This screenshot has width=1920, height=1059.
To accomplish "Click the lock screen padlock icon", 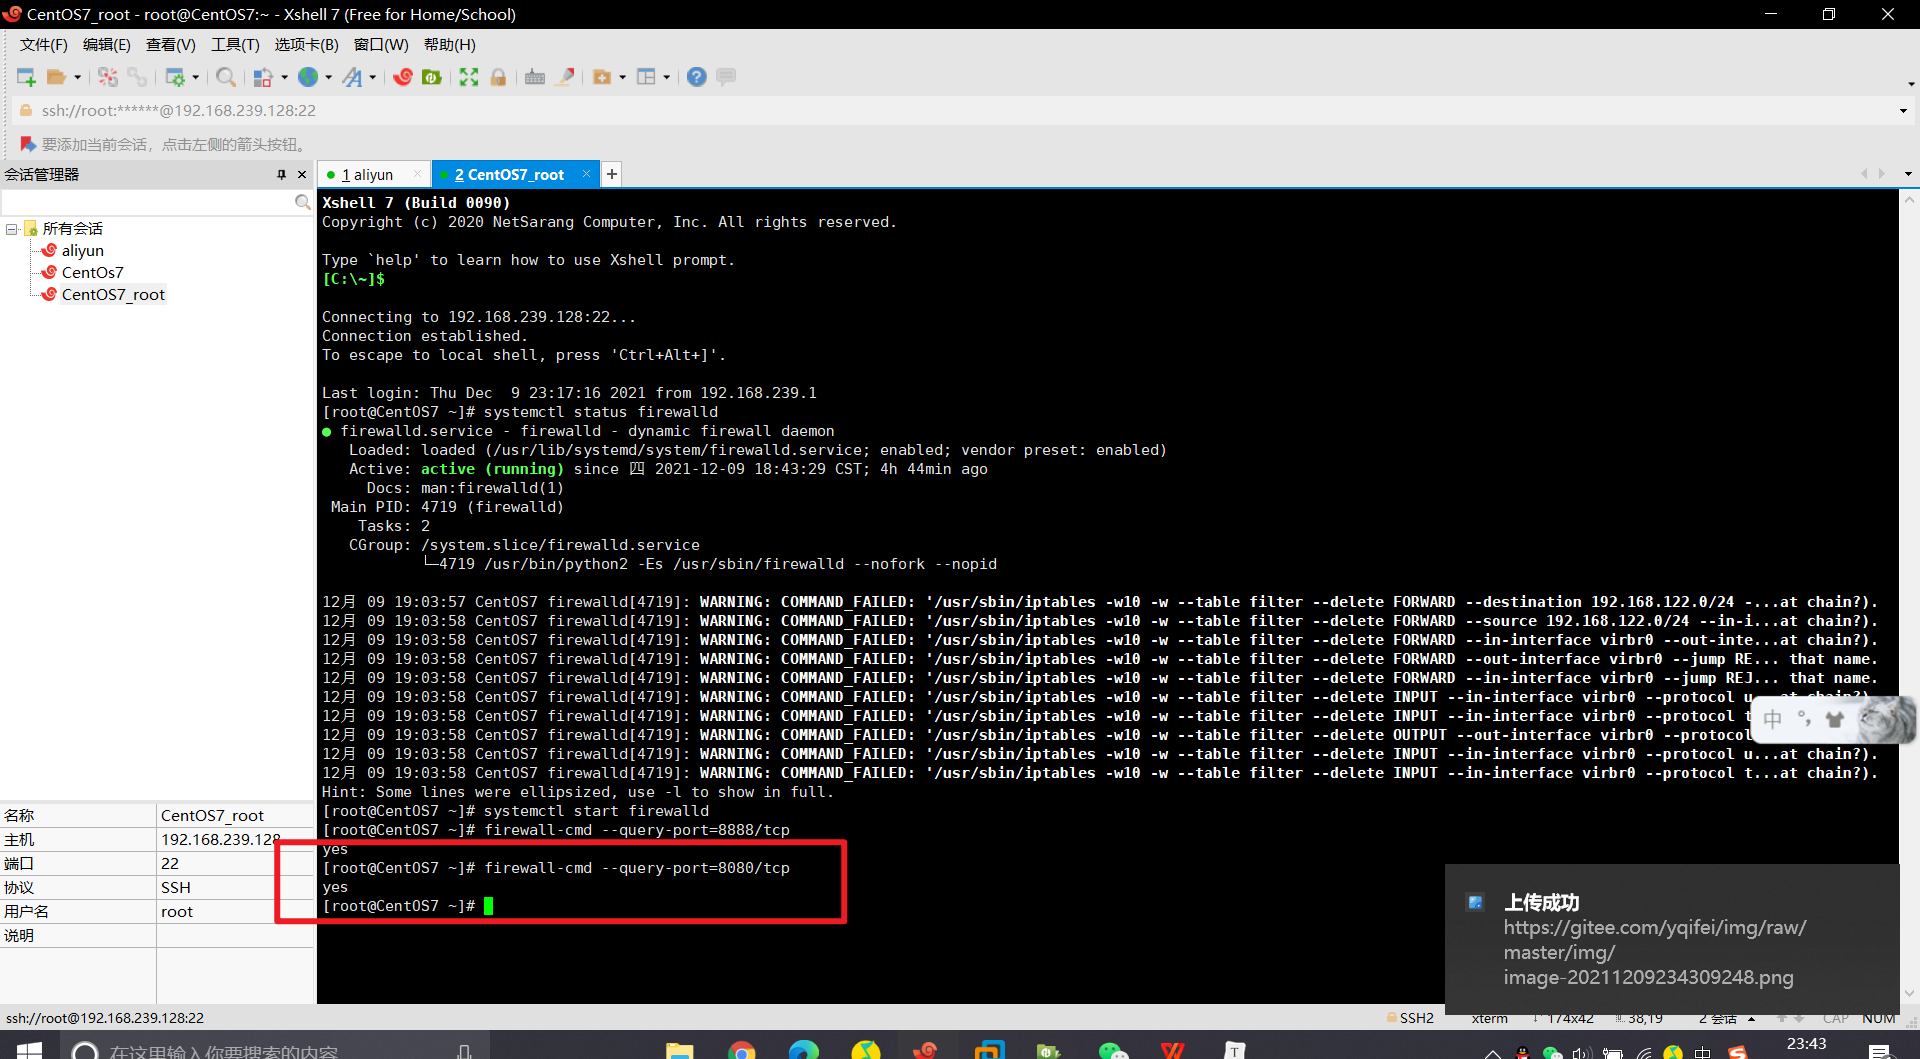I will click(498, 77).
